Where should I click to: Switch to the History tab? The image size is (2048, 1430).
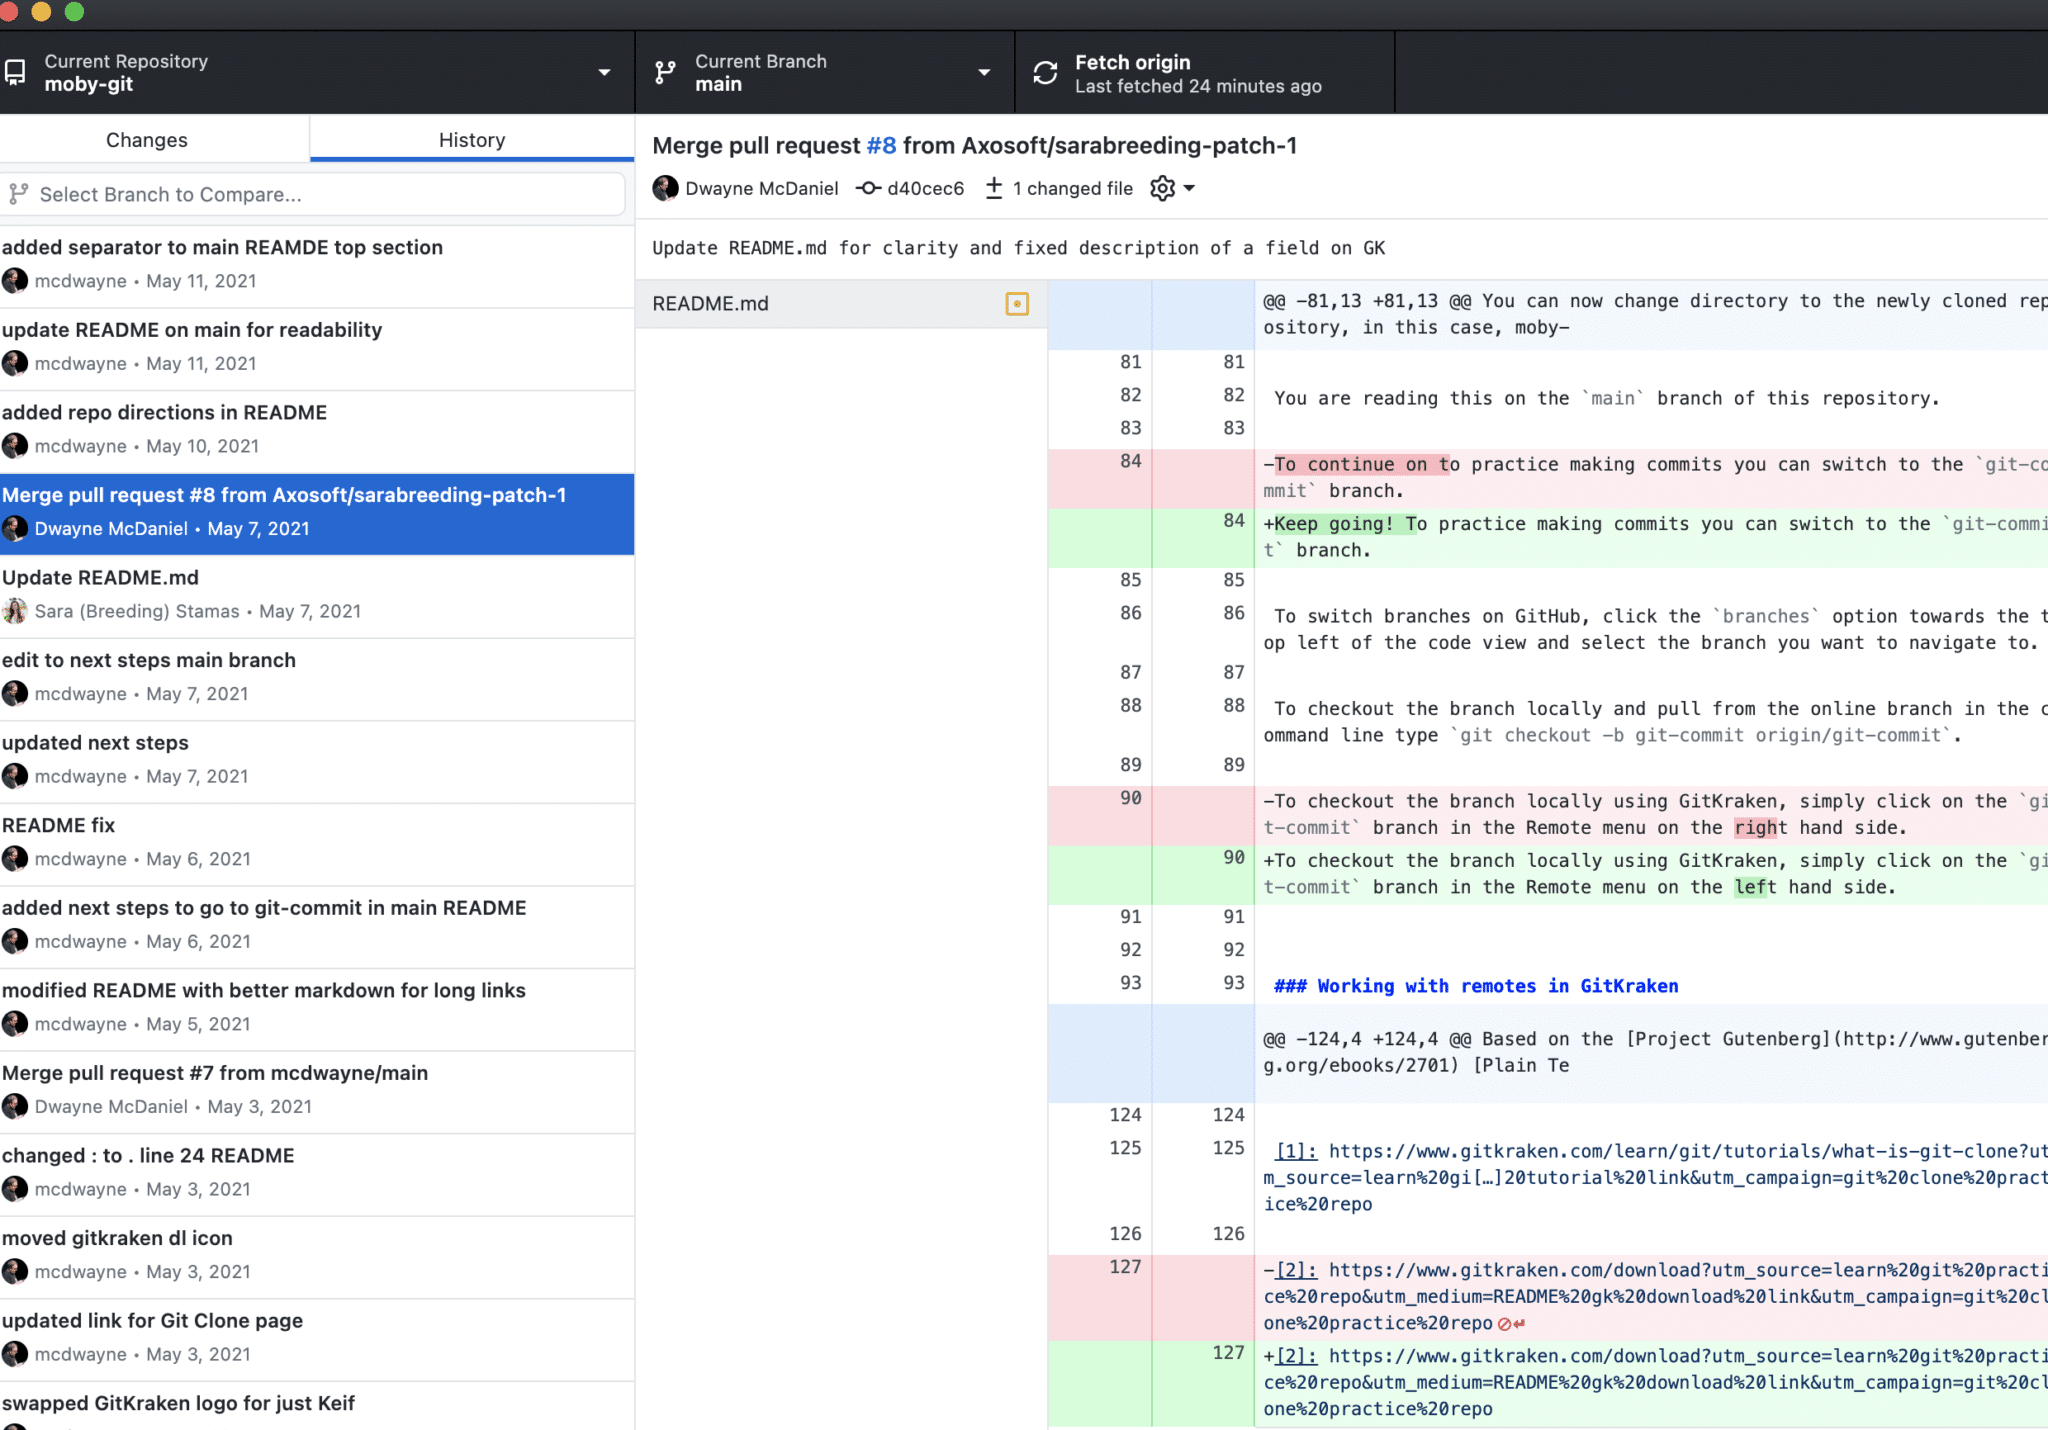(472, 140)
